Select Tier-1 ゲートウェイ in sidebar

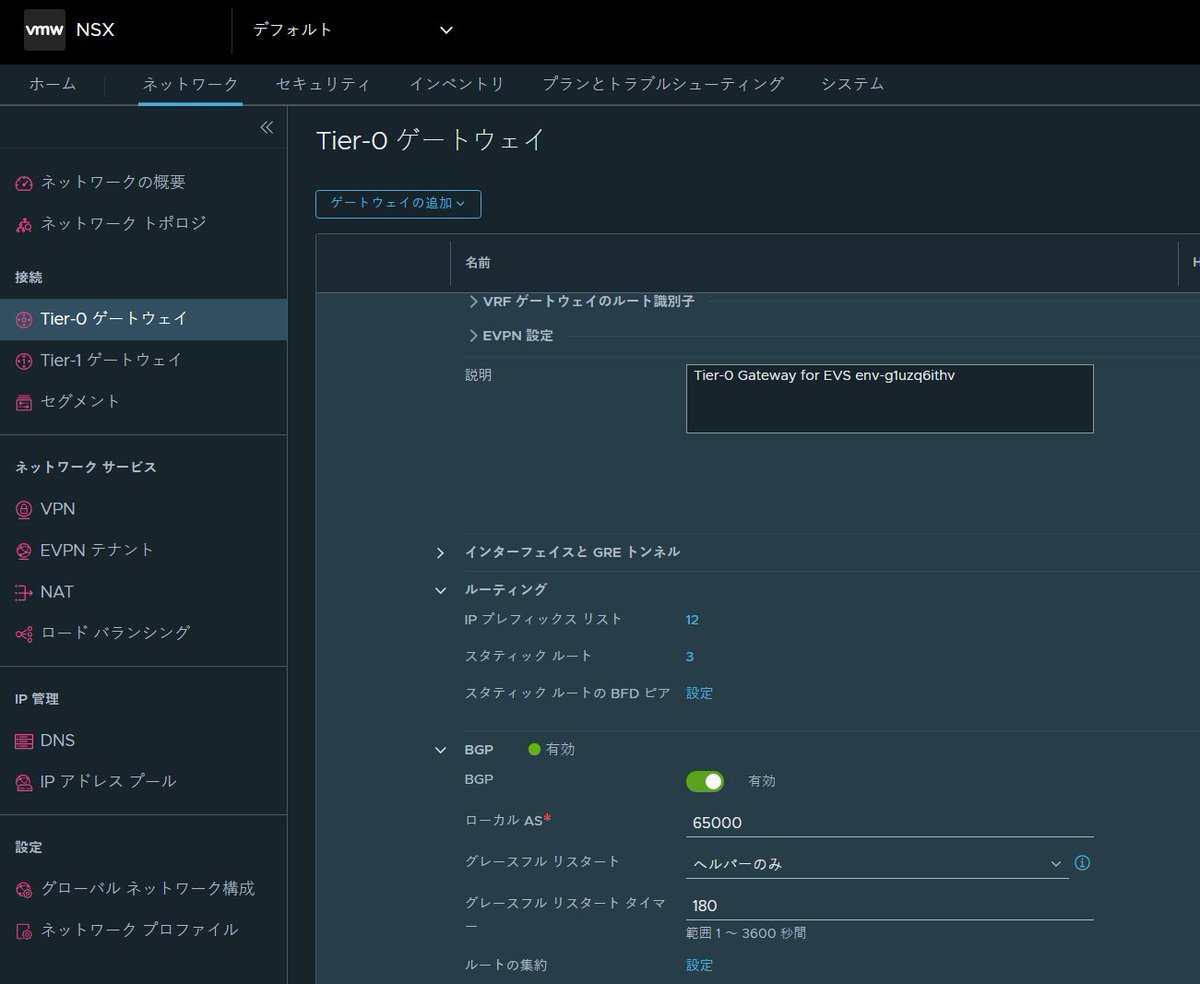[x=111, y=360]
